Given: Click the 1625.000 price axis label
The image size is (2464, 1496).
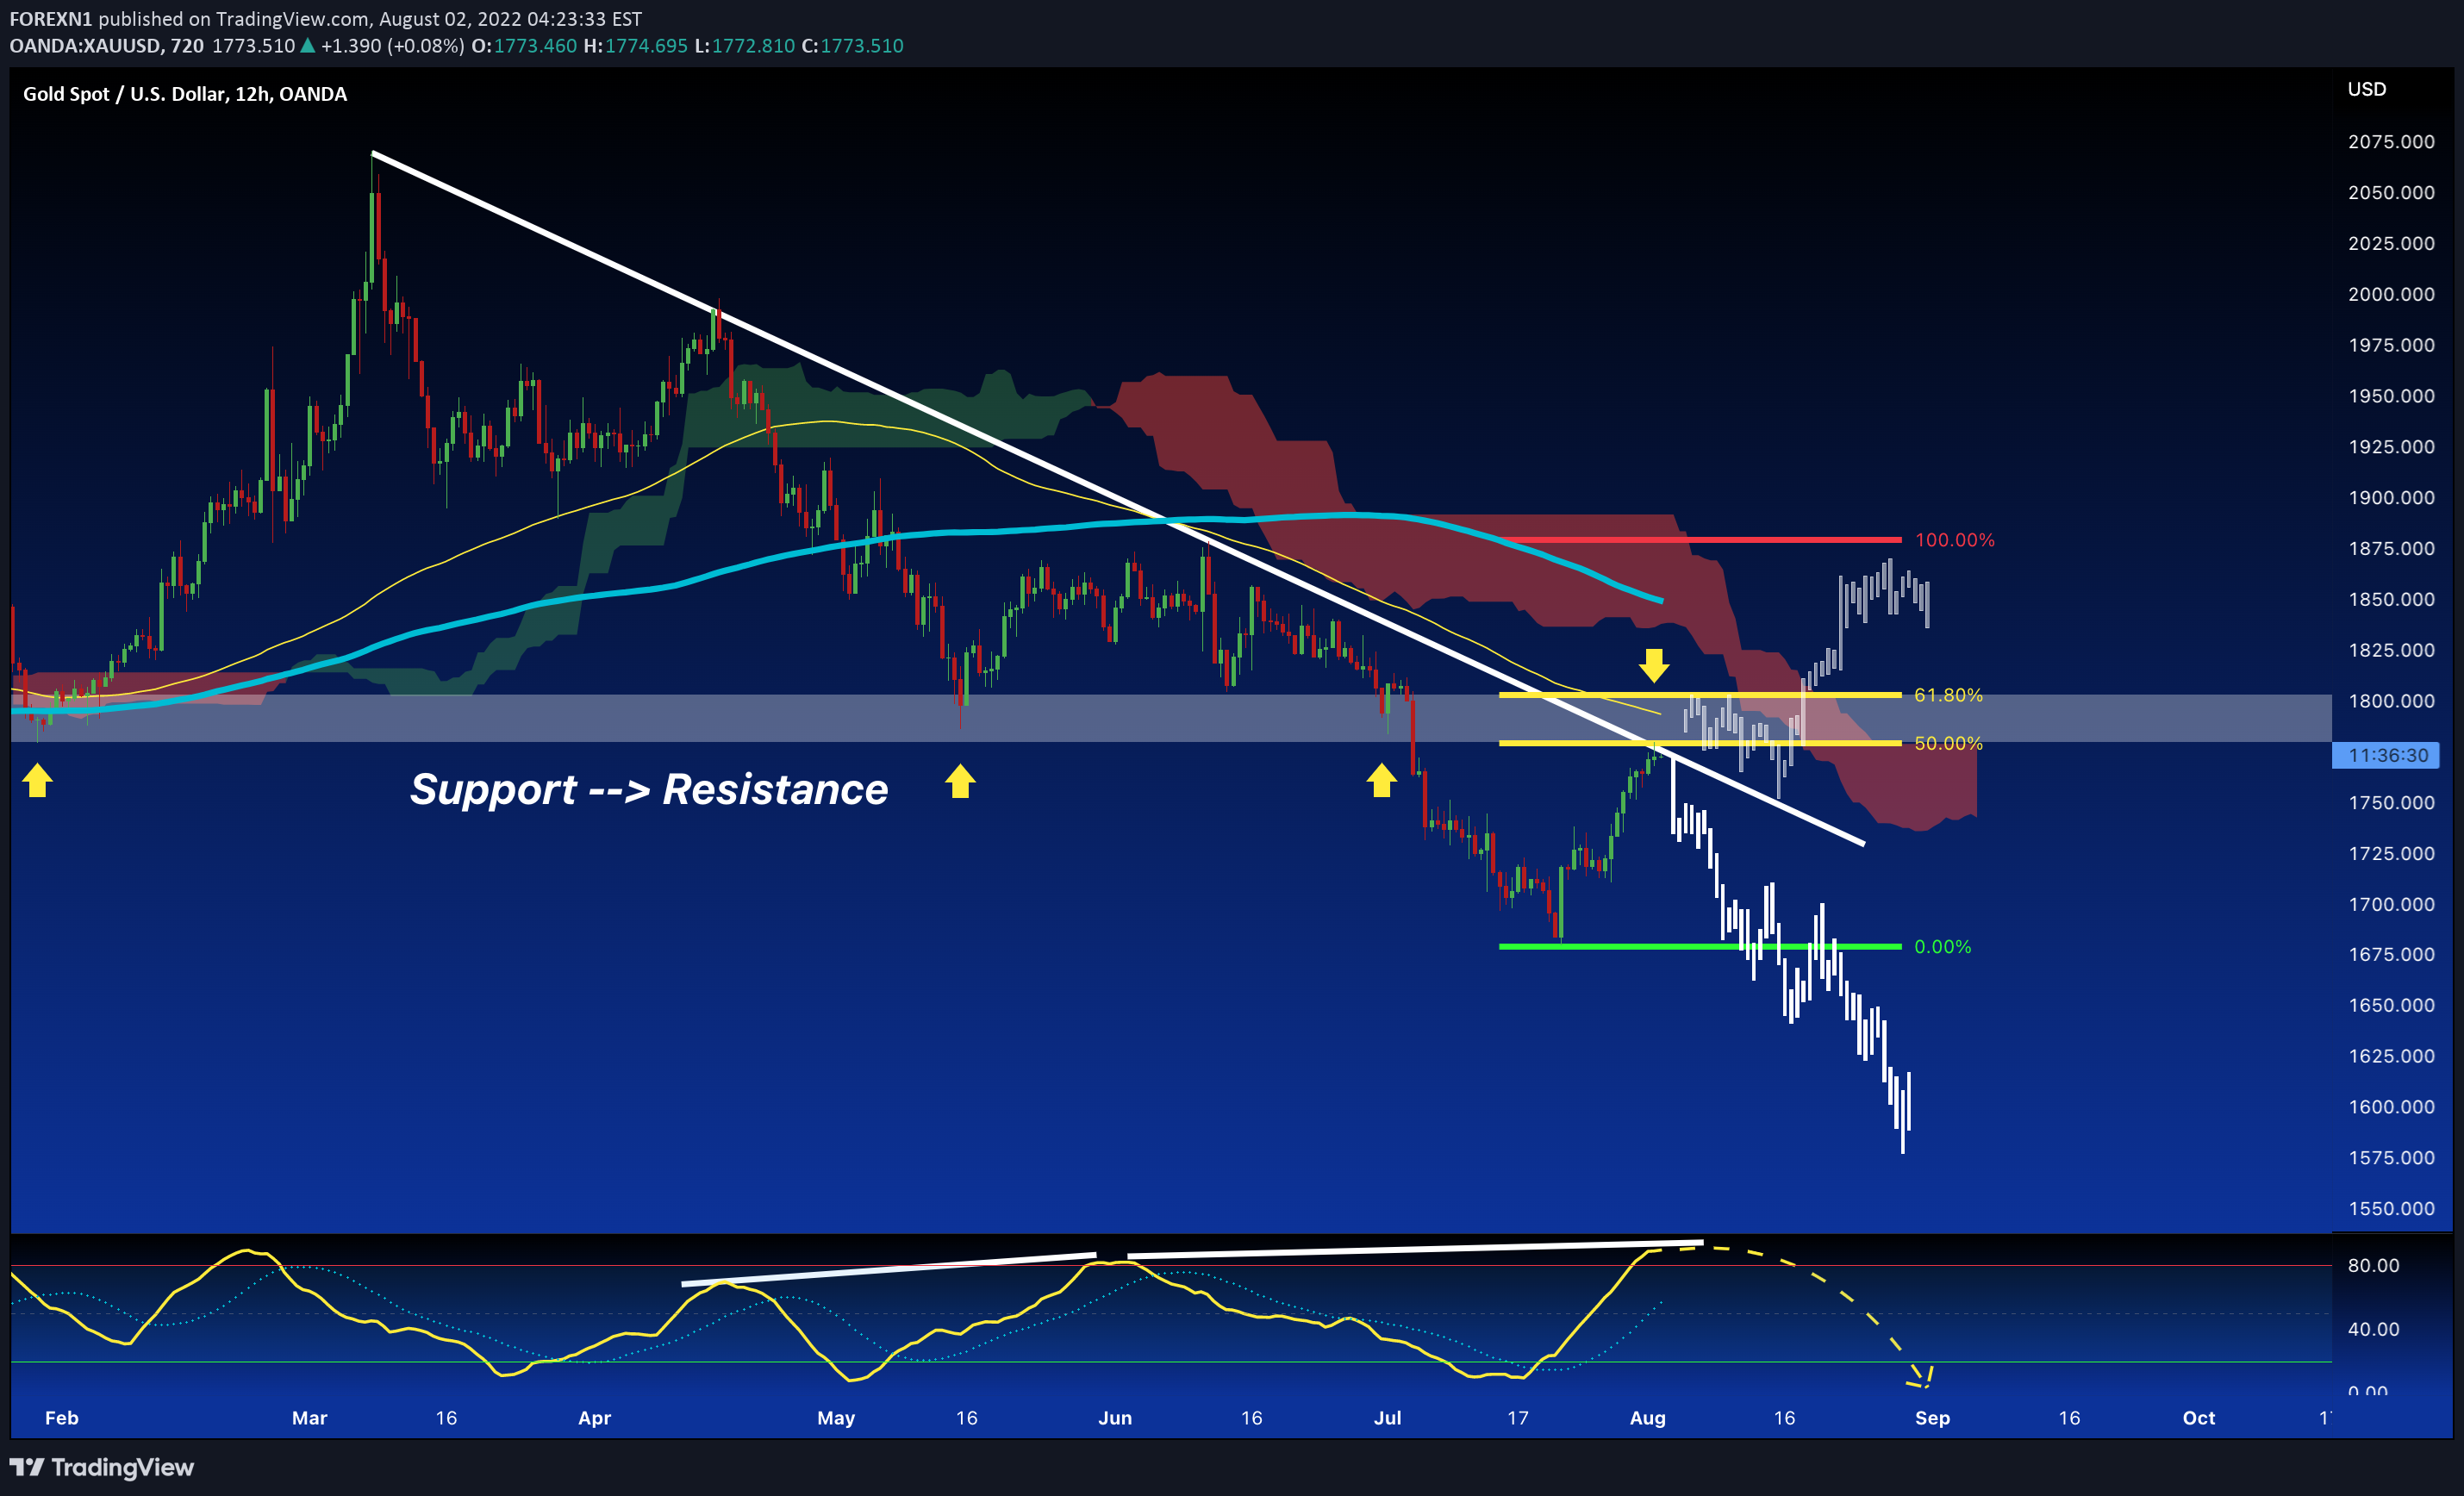Looking at the screenshot, I should (x=2391, y=1057).
